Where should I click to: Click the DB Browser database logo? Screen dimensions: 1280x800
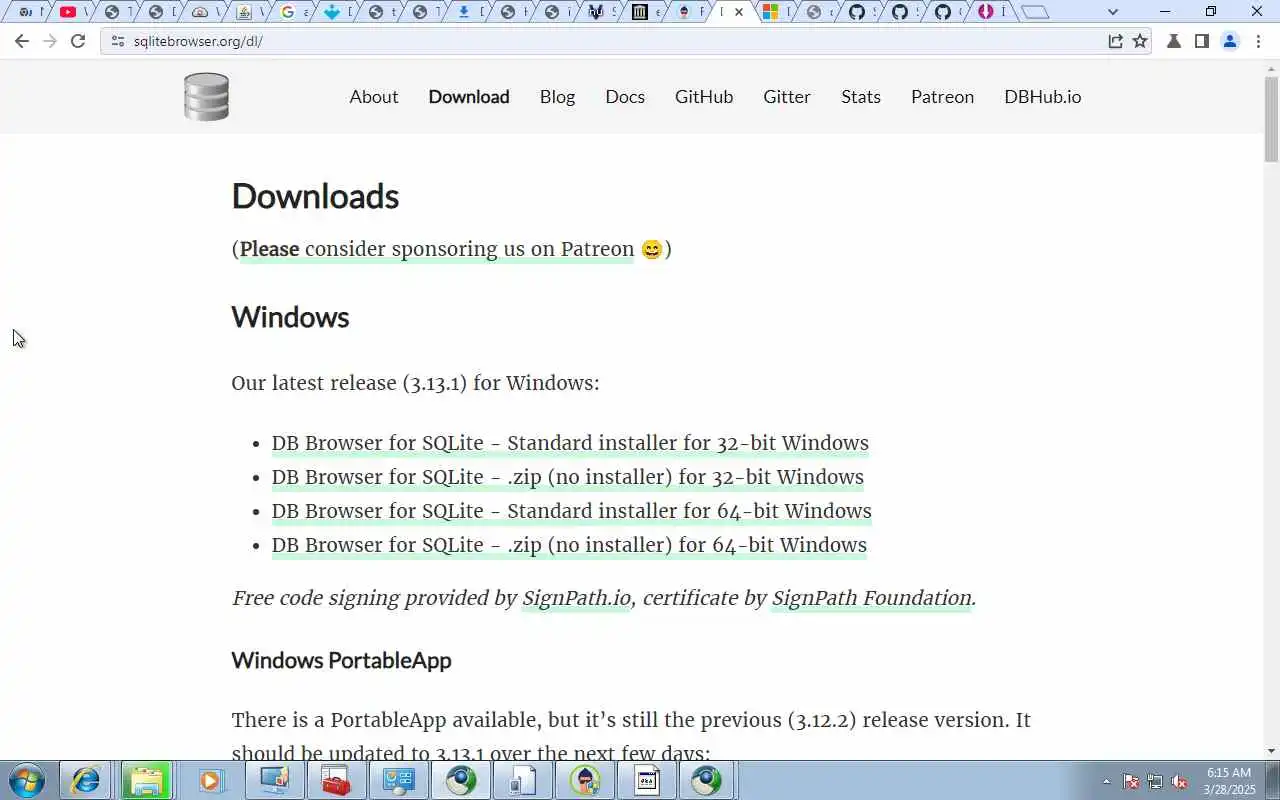(x=207, y=97)
